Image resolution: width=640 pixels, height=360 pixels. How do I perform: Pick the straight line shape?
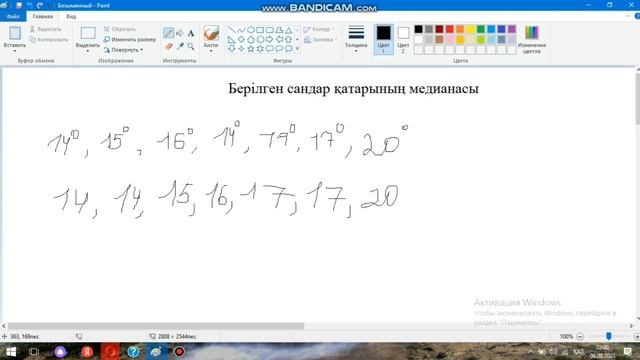(231, 30)
